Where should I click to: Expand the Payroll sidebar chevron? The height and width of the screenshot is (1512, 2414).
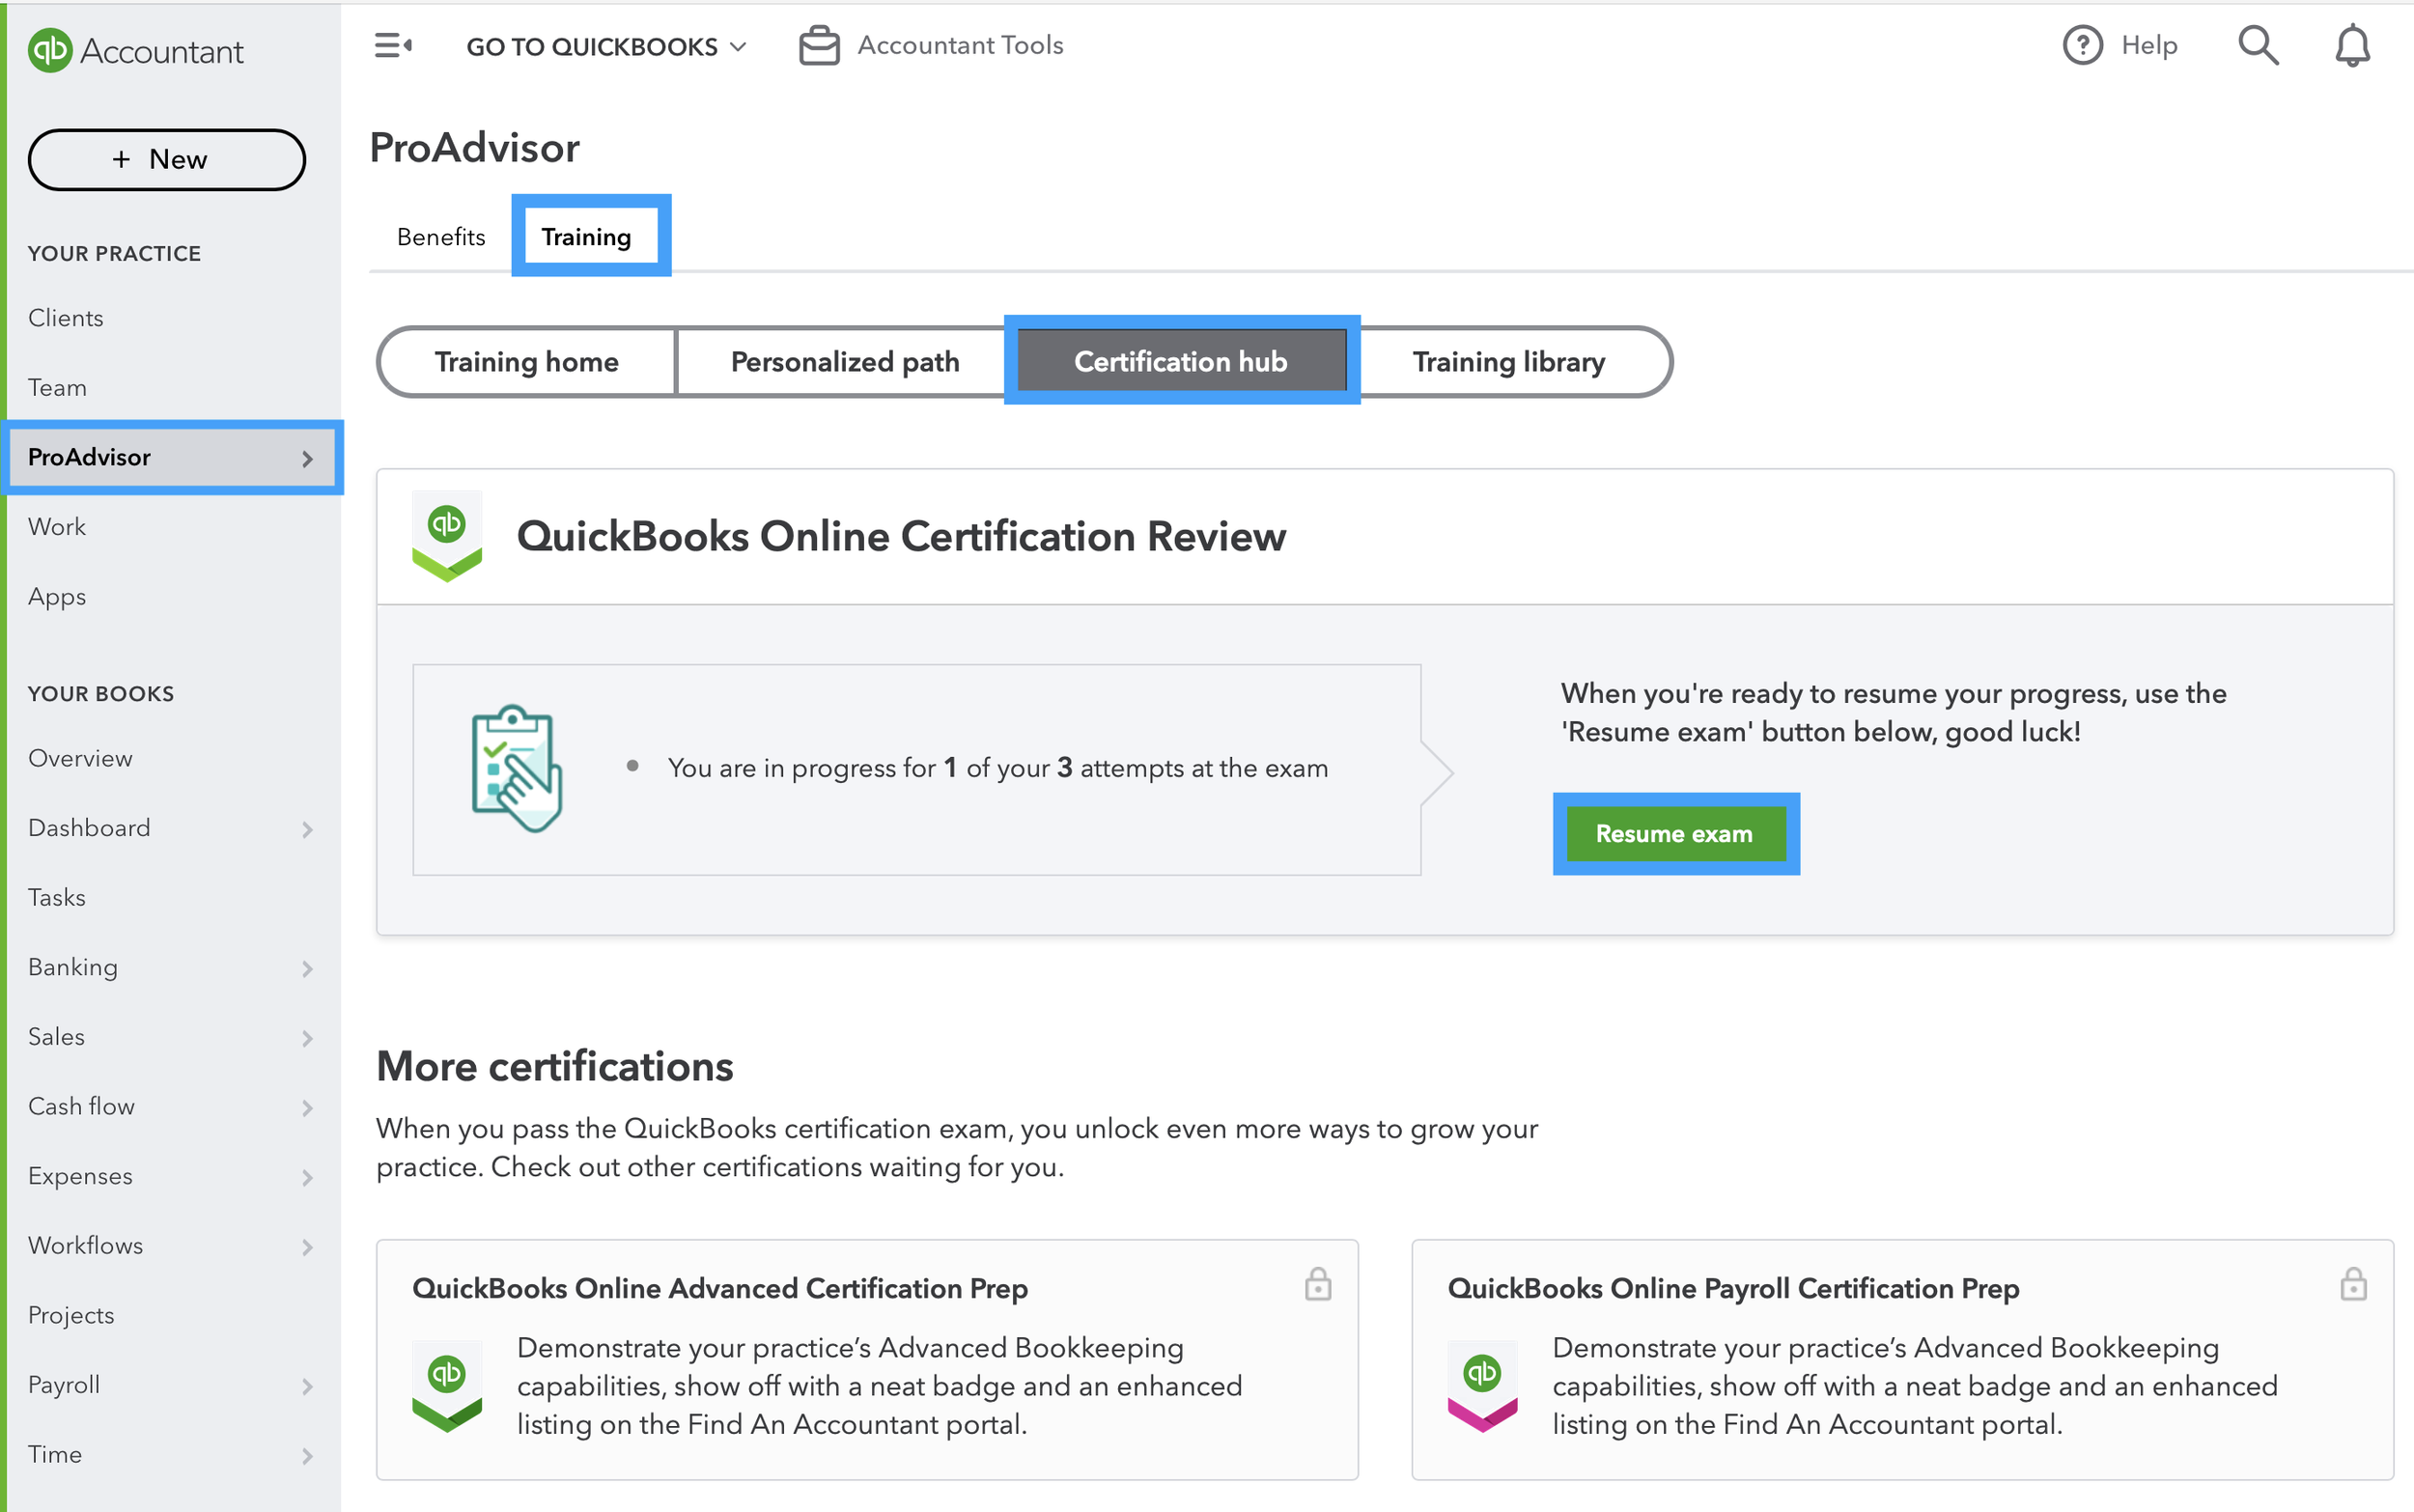point(307,1386)
